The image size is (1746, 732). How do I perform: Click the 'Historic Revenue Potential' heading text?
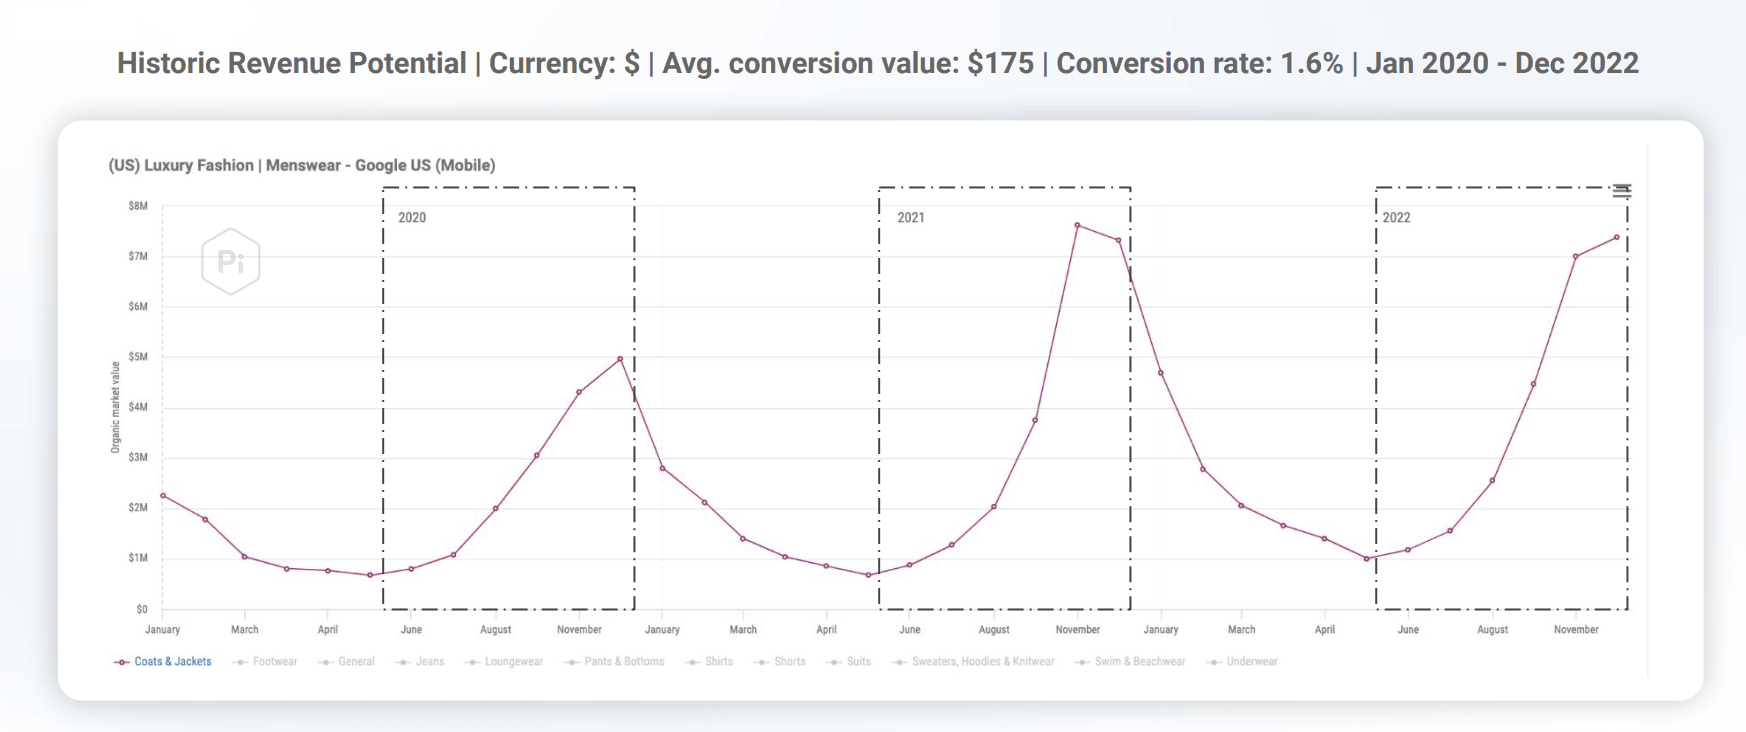tap(292, 63)
